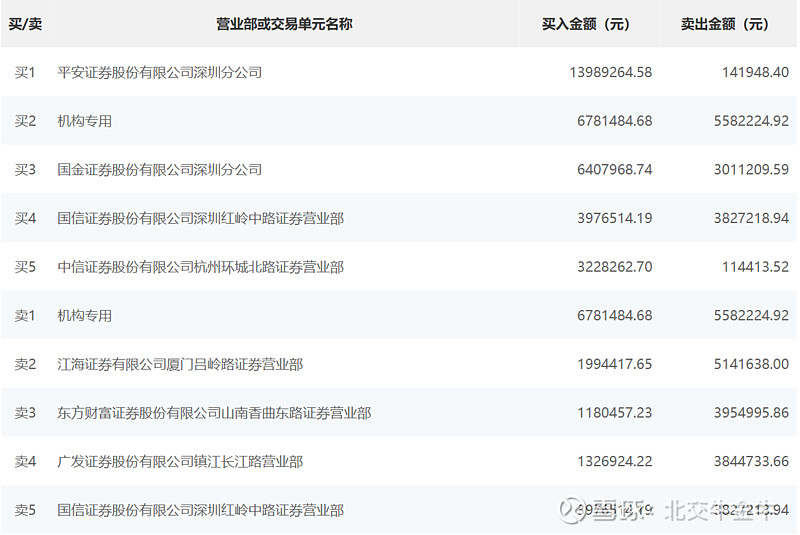Select buy amount 6781484.68 in 买2 row
Screen dimensions: 800x535
[x=615, y=121]
